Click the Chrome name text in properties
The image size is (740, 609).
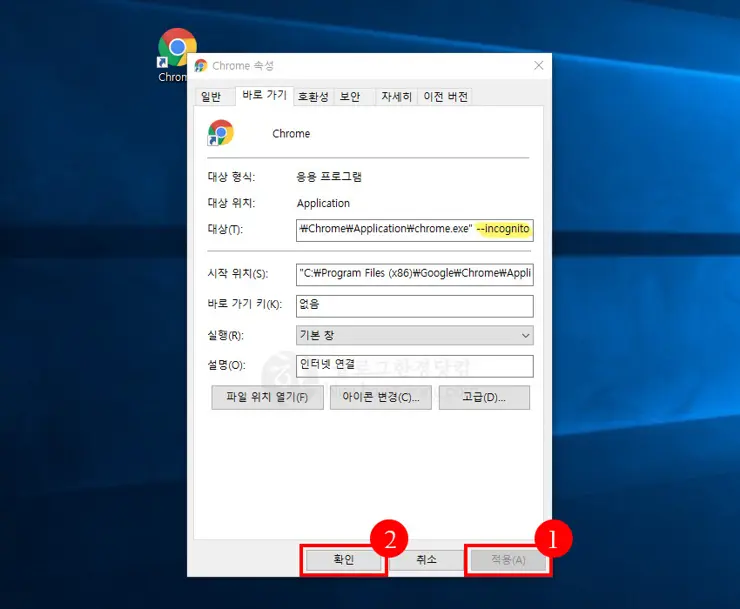coord(291,134)
